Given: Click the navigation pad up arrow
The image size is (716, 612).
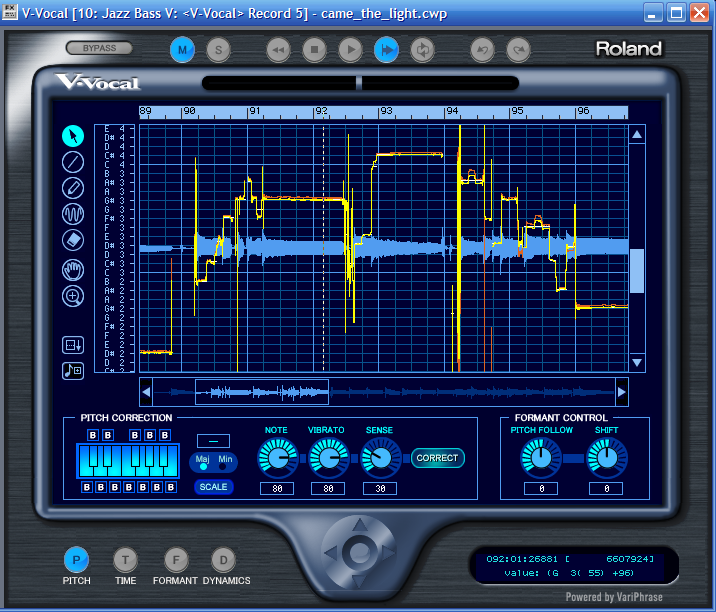Looking at the screenshot, I should (x=360, y=524).
